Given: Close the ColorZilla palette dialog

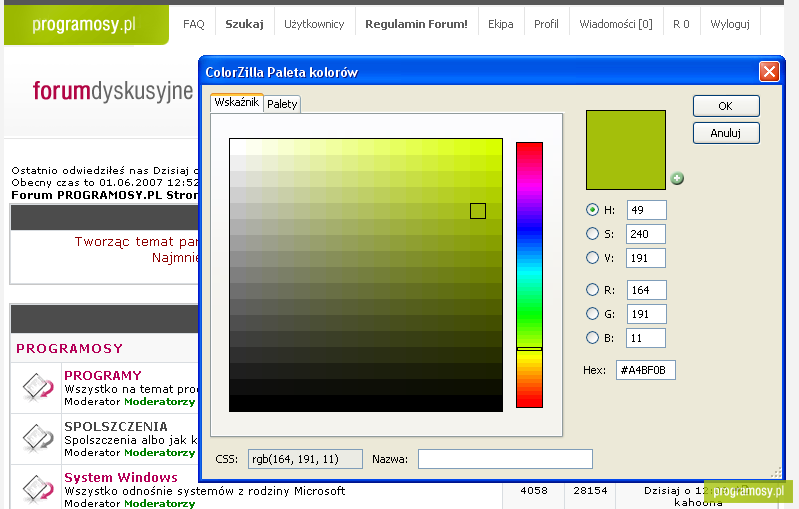Looking at the screenshot, I should [x=769, y=72].
